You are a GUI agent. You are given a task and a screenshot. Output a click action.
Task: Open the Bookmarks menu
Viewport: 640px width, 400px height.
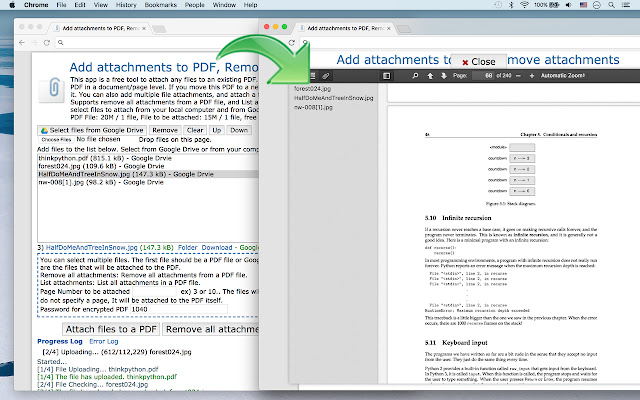click(161, 5)
